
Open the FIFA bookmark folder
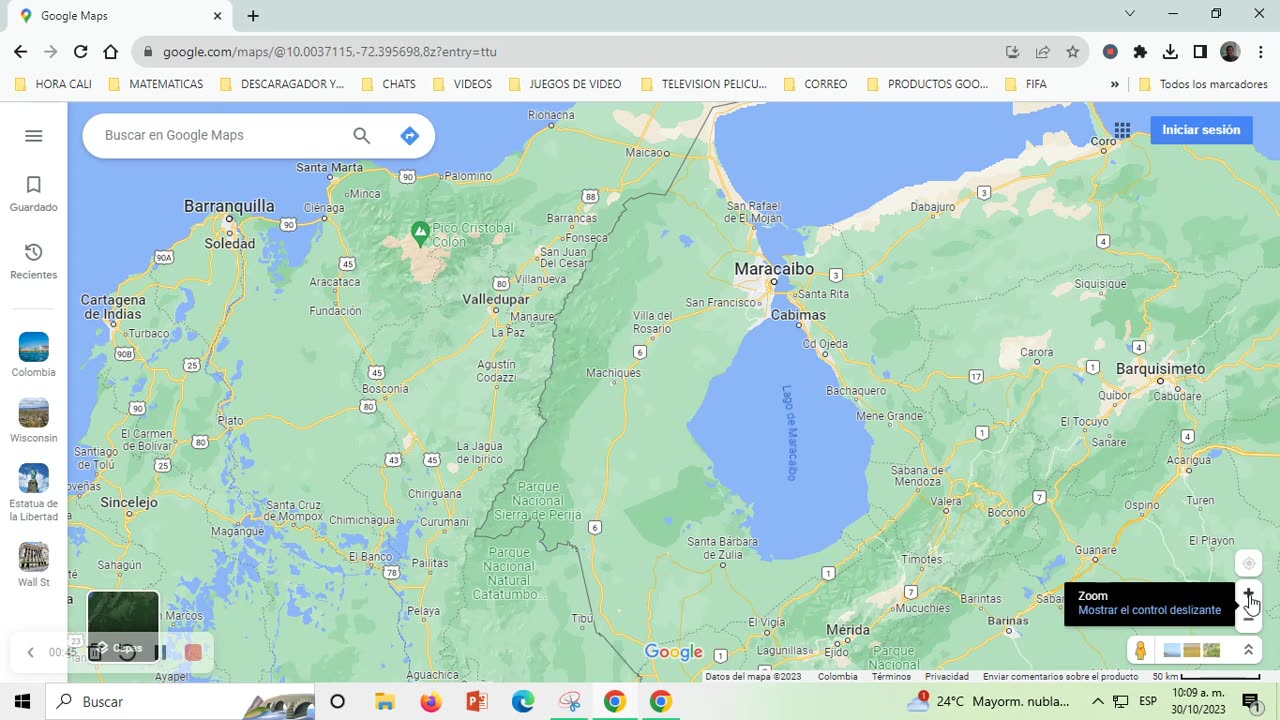[1026, 84]
